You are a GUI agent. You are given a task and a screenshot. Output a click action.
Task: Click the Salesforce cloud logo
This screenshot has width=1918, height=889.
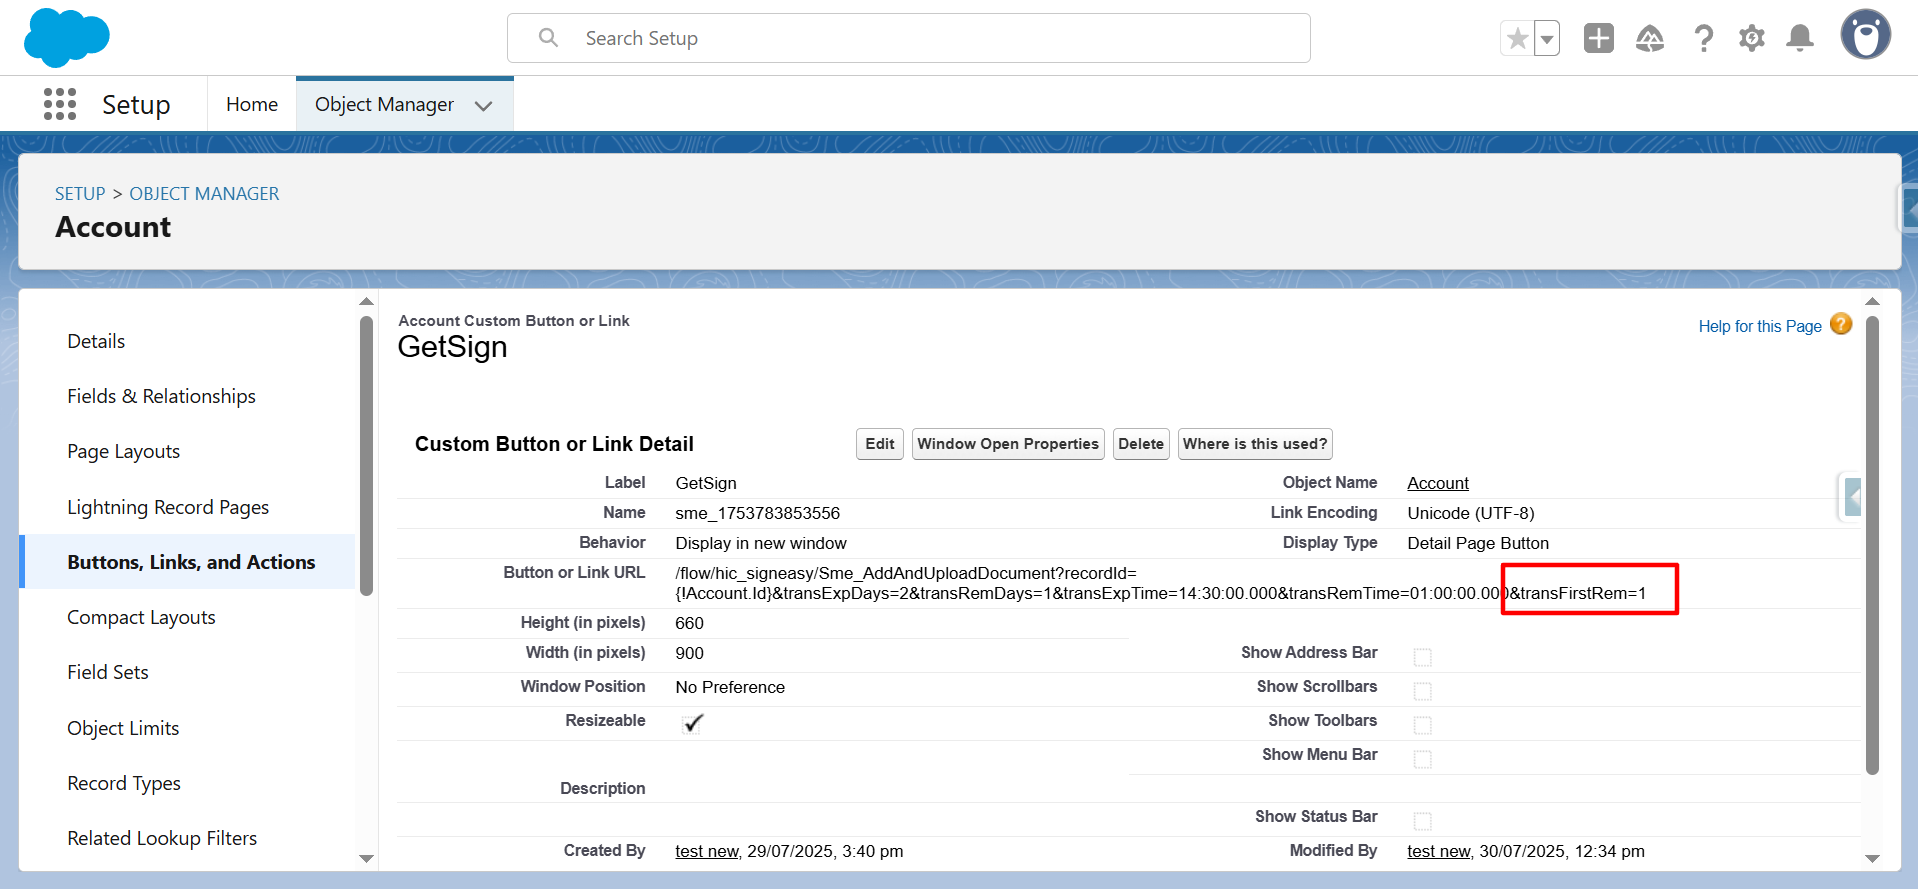67,38
